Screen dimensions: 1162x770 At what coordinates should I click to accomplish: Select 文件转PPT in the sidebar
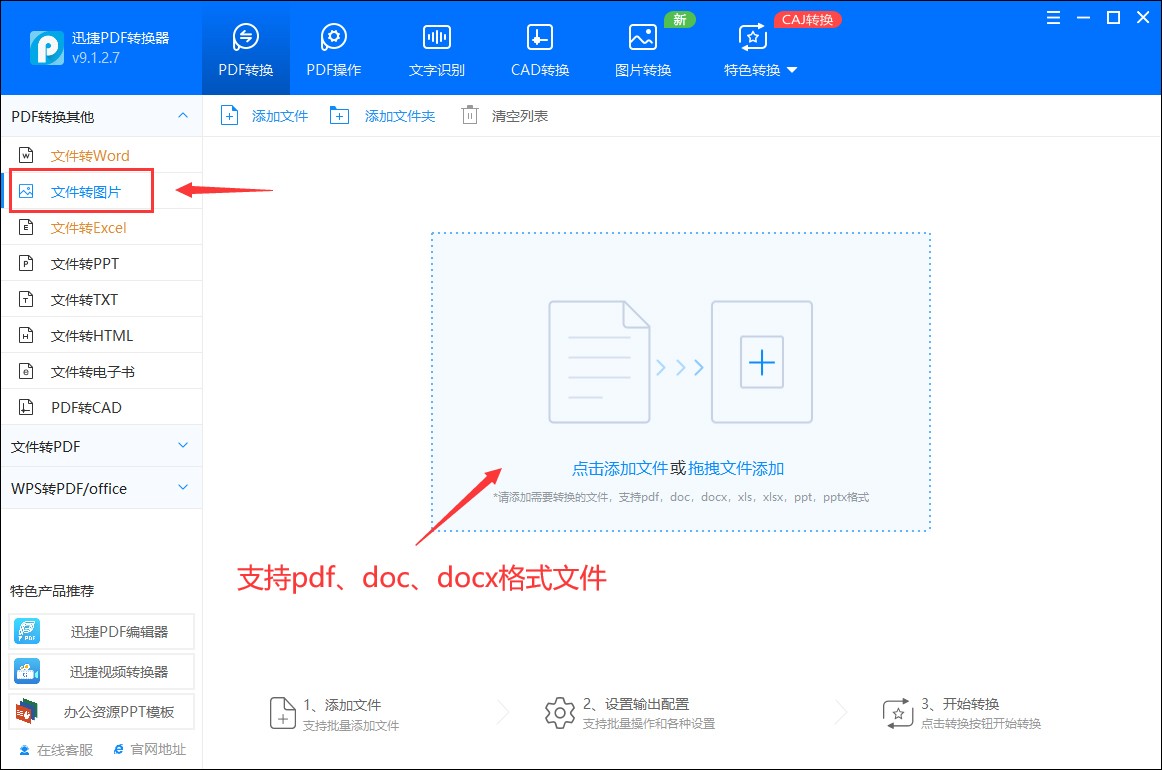point(102,263)
